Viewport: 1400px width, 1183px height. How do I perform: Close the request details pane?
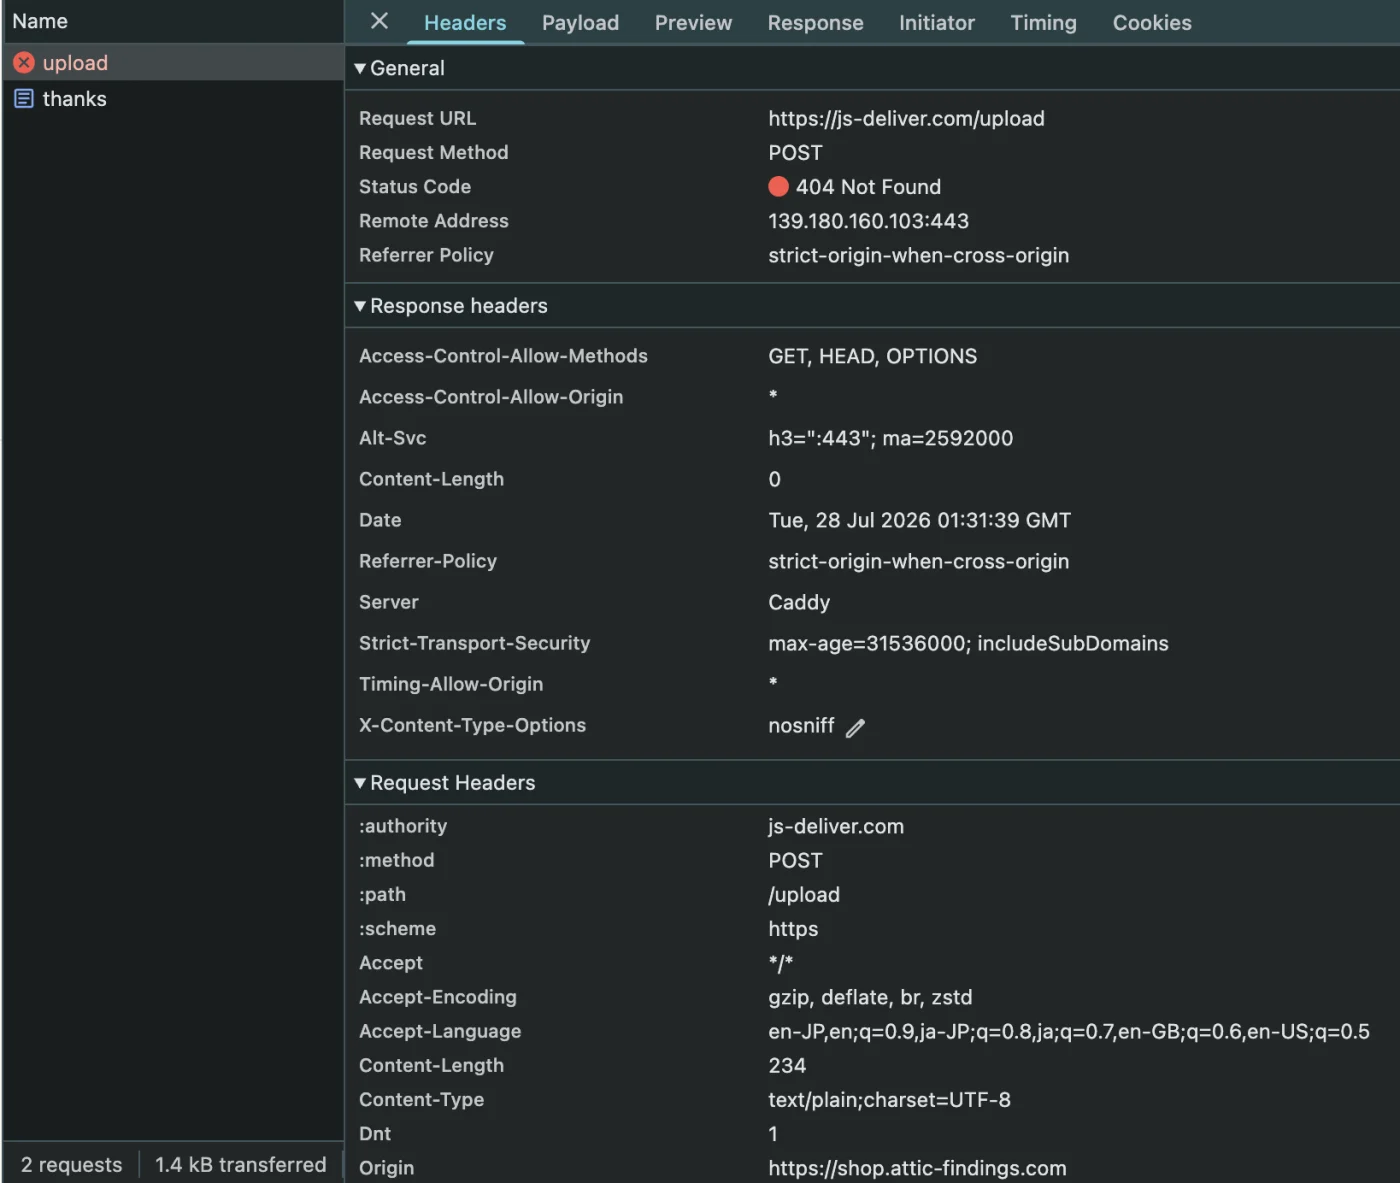[x=379, y=21]
